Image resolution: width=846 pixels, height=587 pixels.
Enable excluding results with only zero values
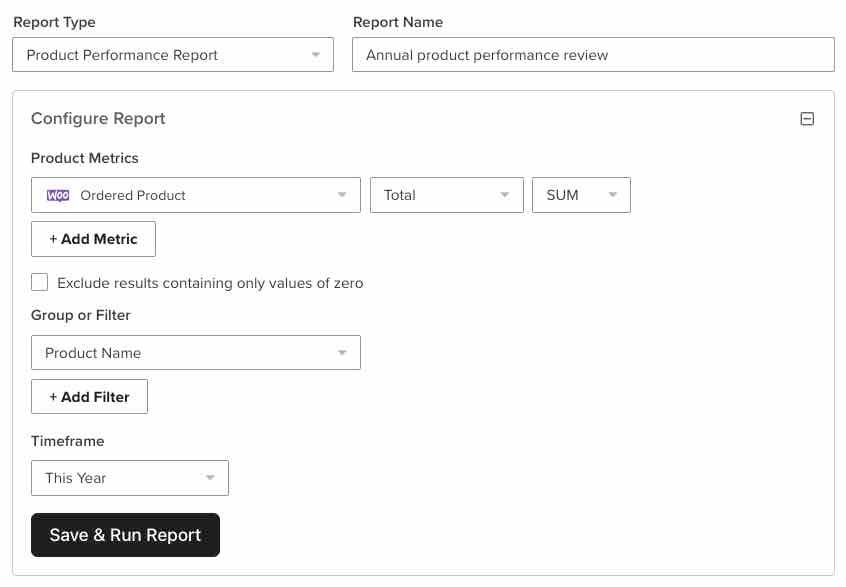(x=39, y=282)
